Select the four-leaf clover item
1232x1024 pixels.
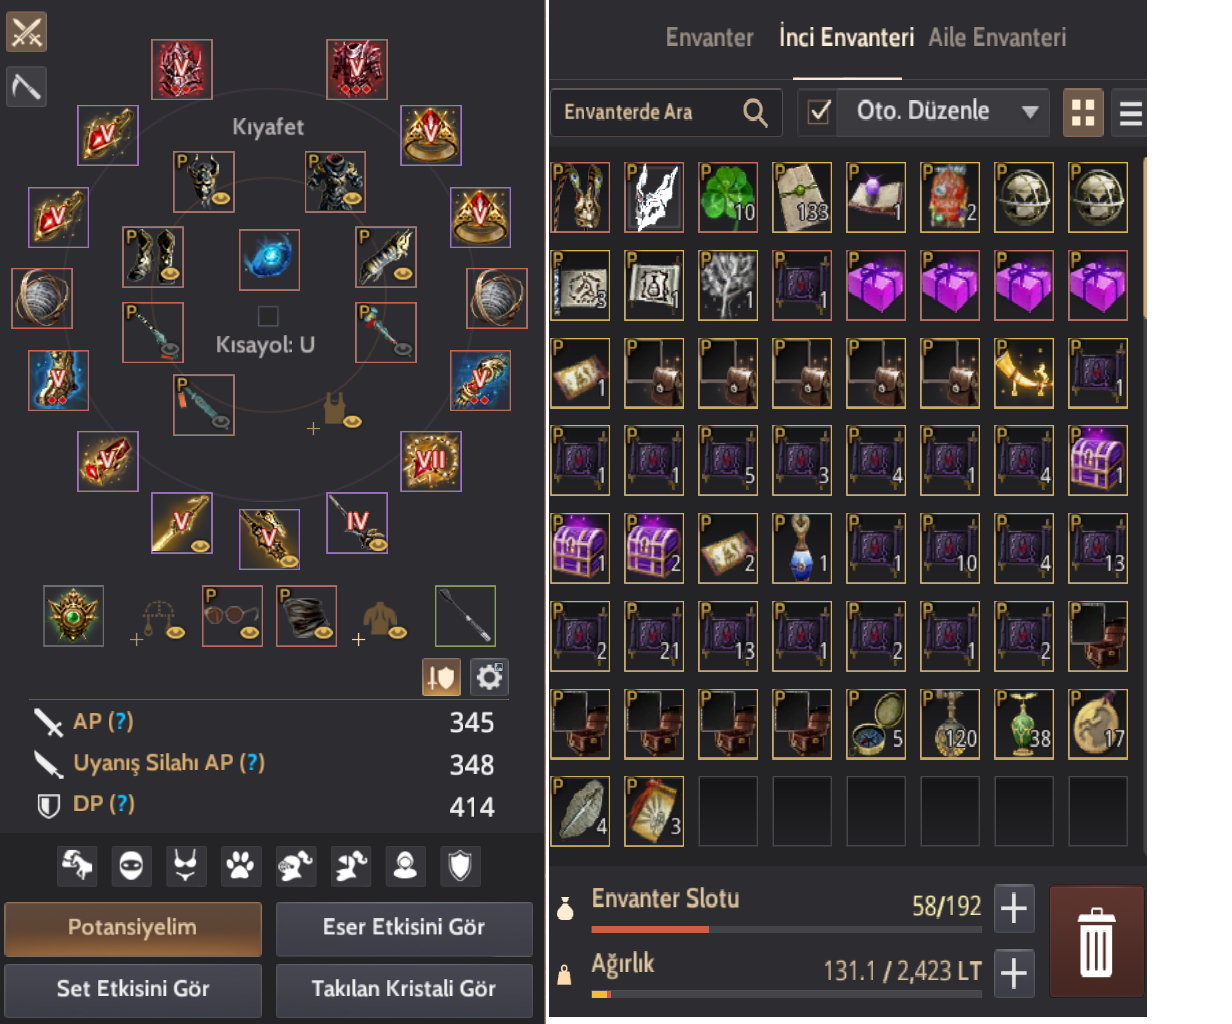pyautogui.click(x=728, y=197)
